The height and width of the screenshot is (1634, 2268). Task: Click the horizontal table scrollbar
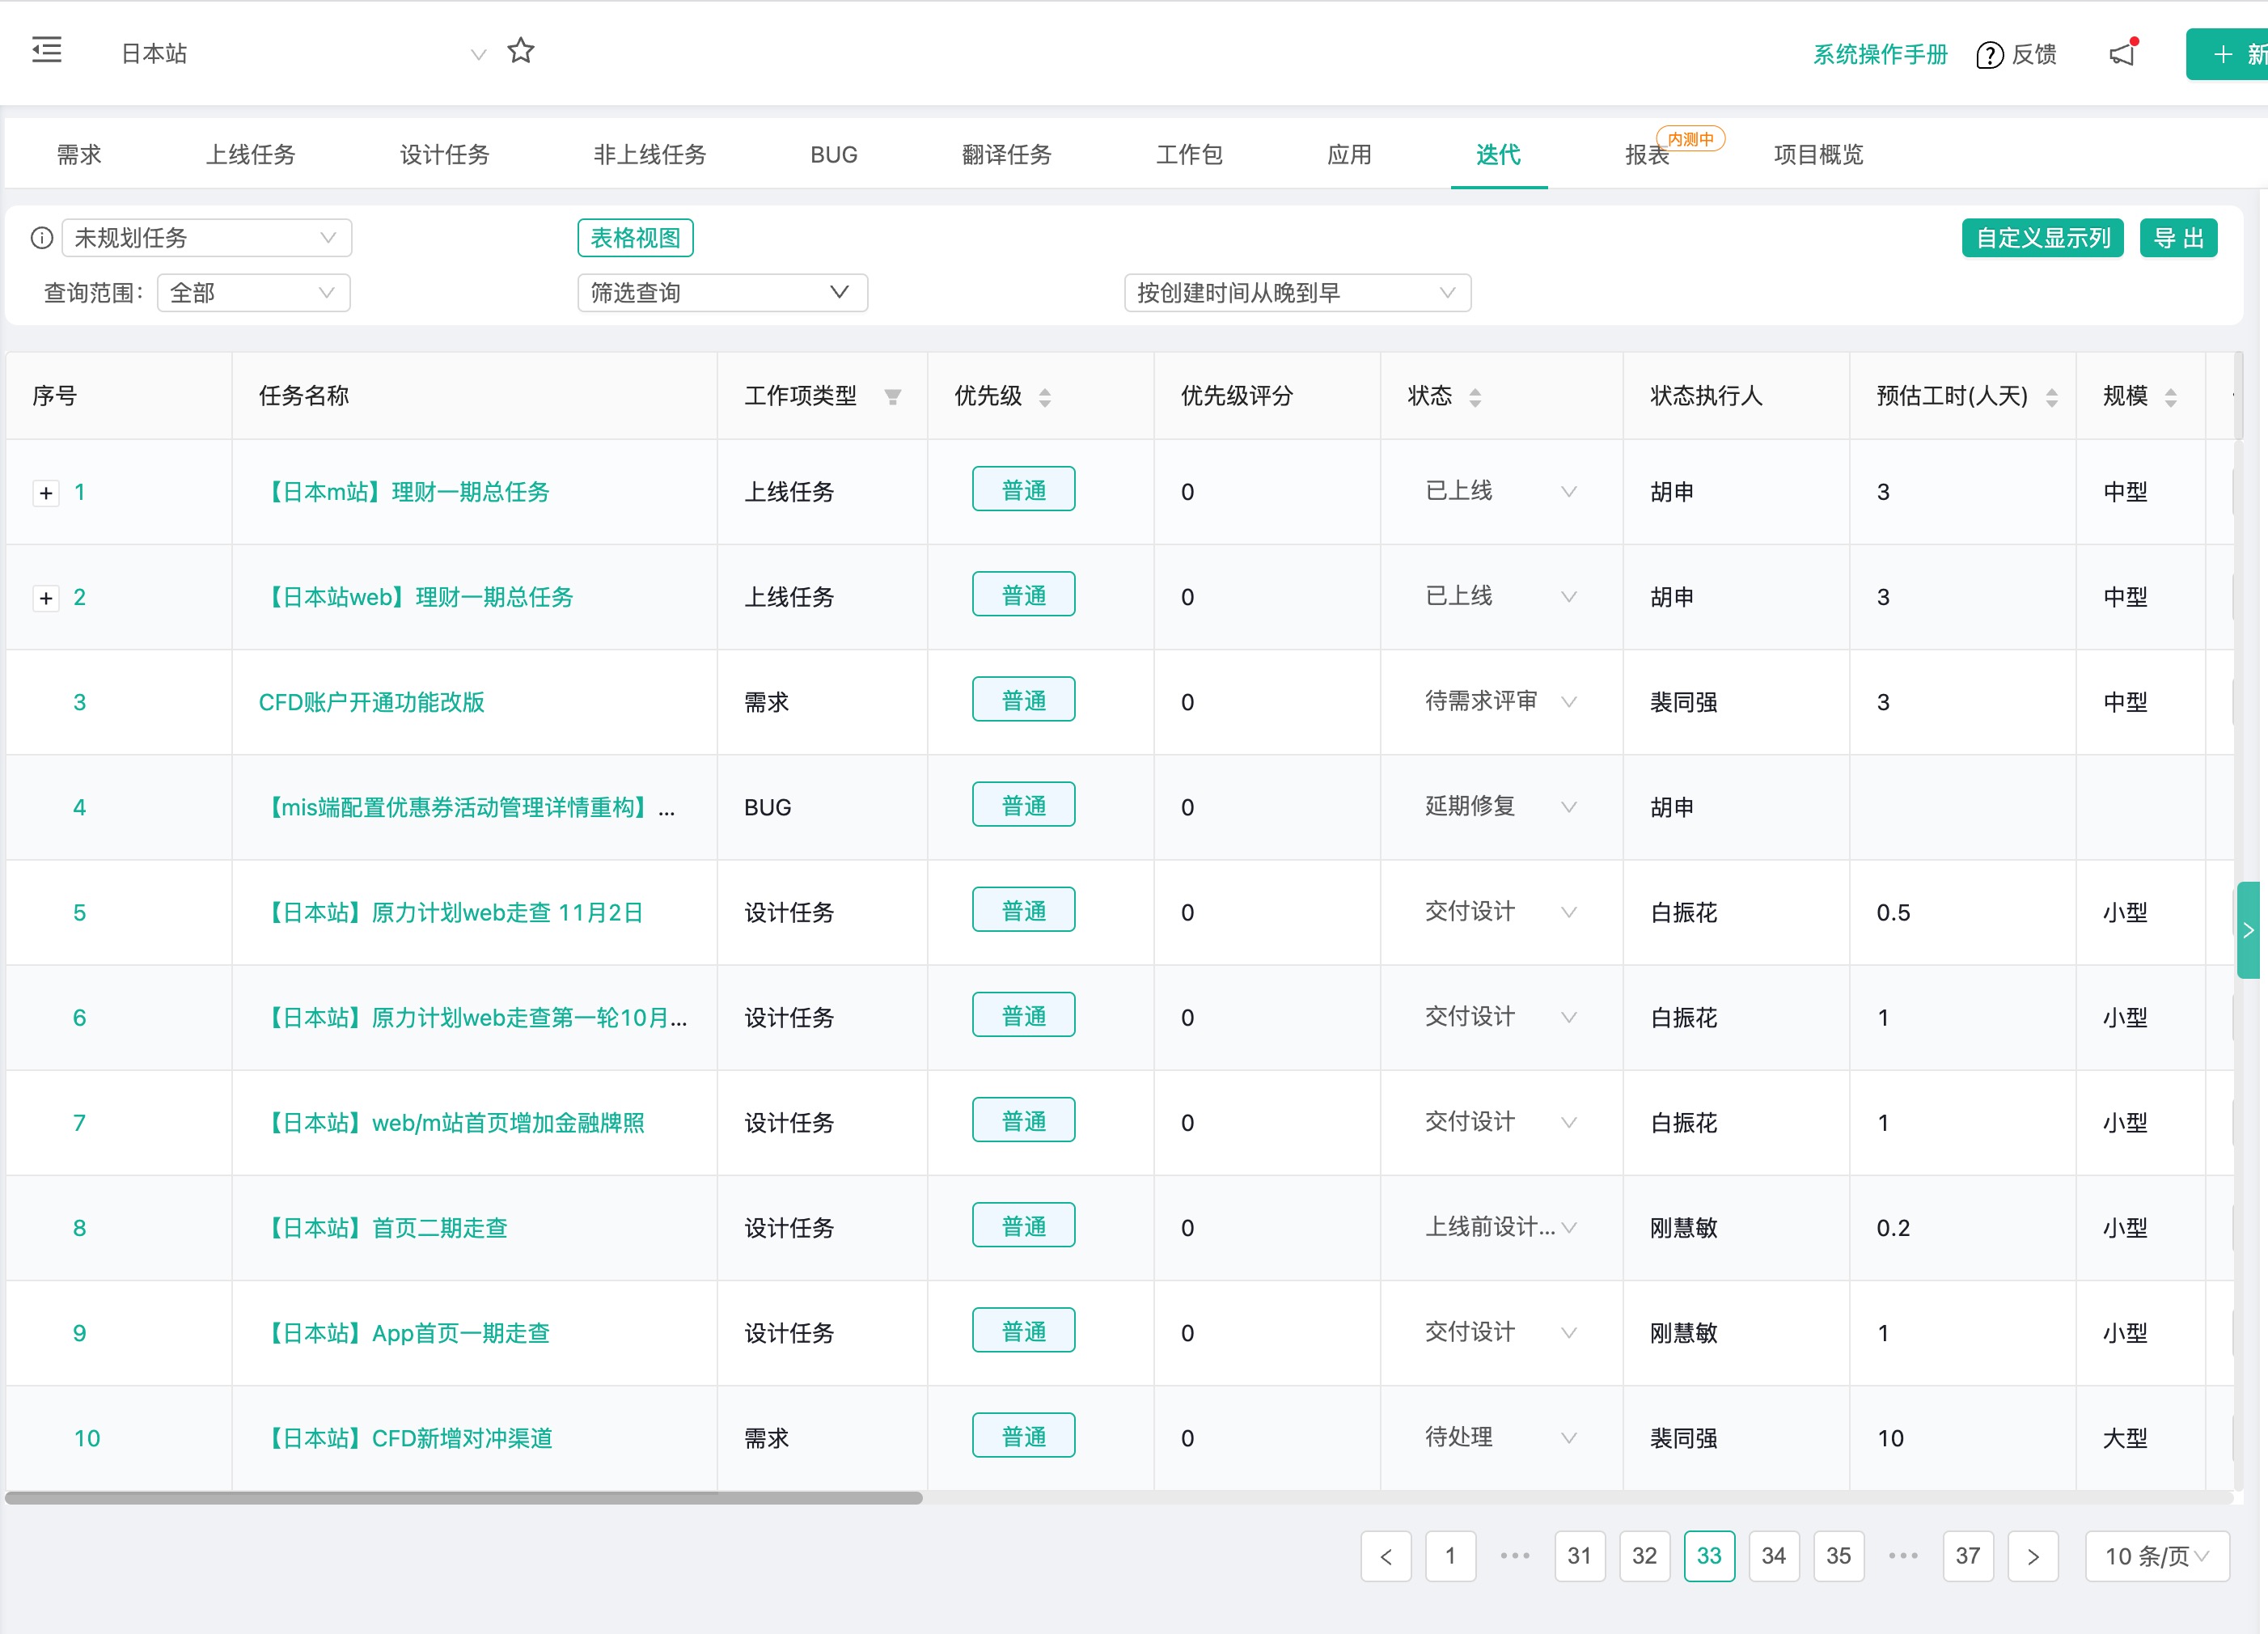coord(464,1498)
